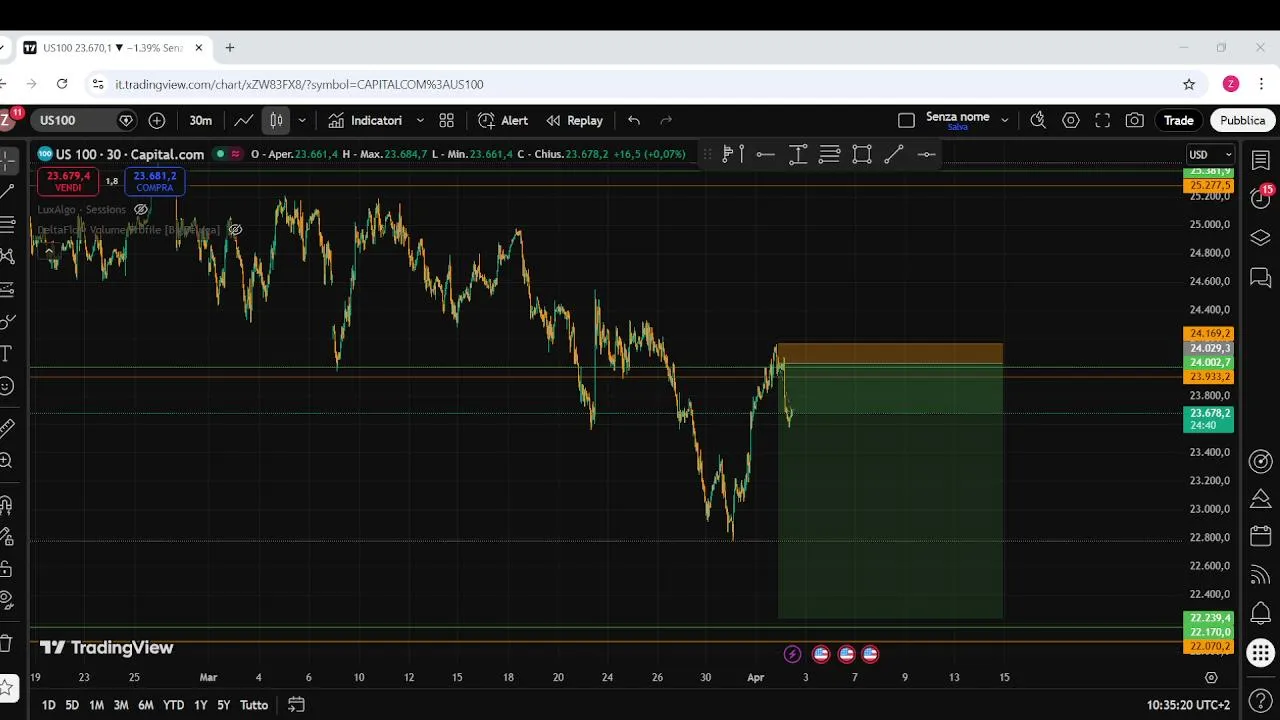Open a new browser tab
1280x720 pixels.
230,47
